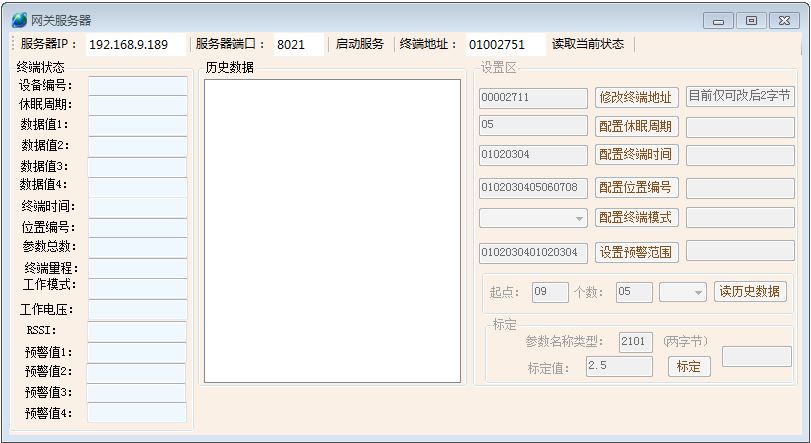Click the input field containing 00002711
Image resolution: width=811 pixels, height=443 pixels.
pos(533,98)
